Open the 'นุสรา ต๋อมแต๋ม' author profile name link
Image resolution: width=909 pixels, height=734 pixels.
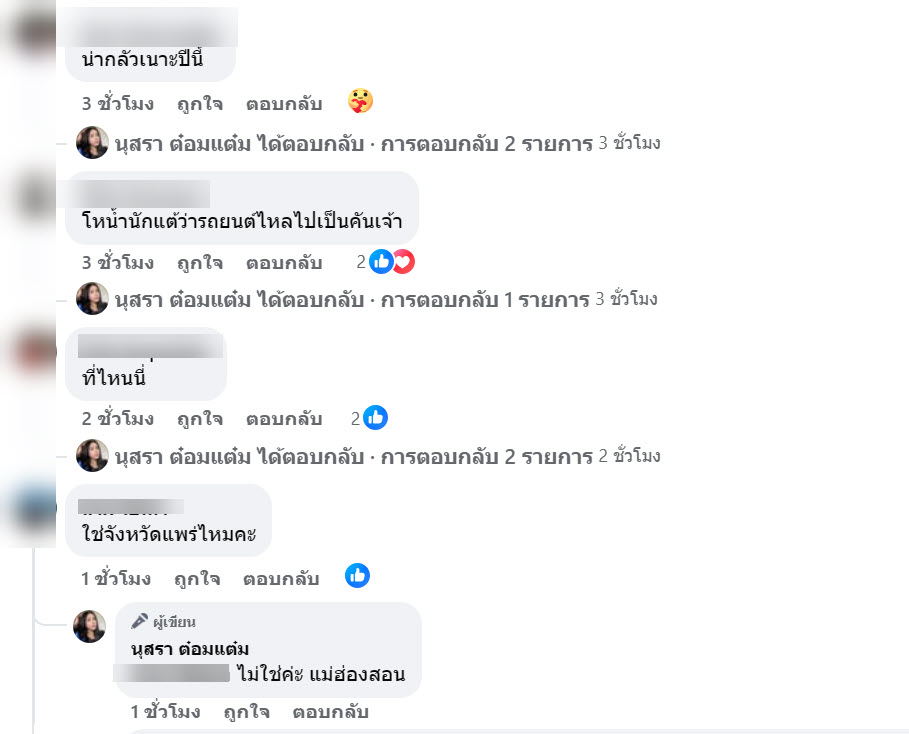point(190,648)
